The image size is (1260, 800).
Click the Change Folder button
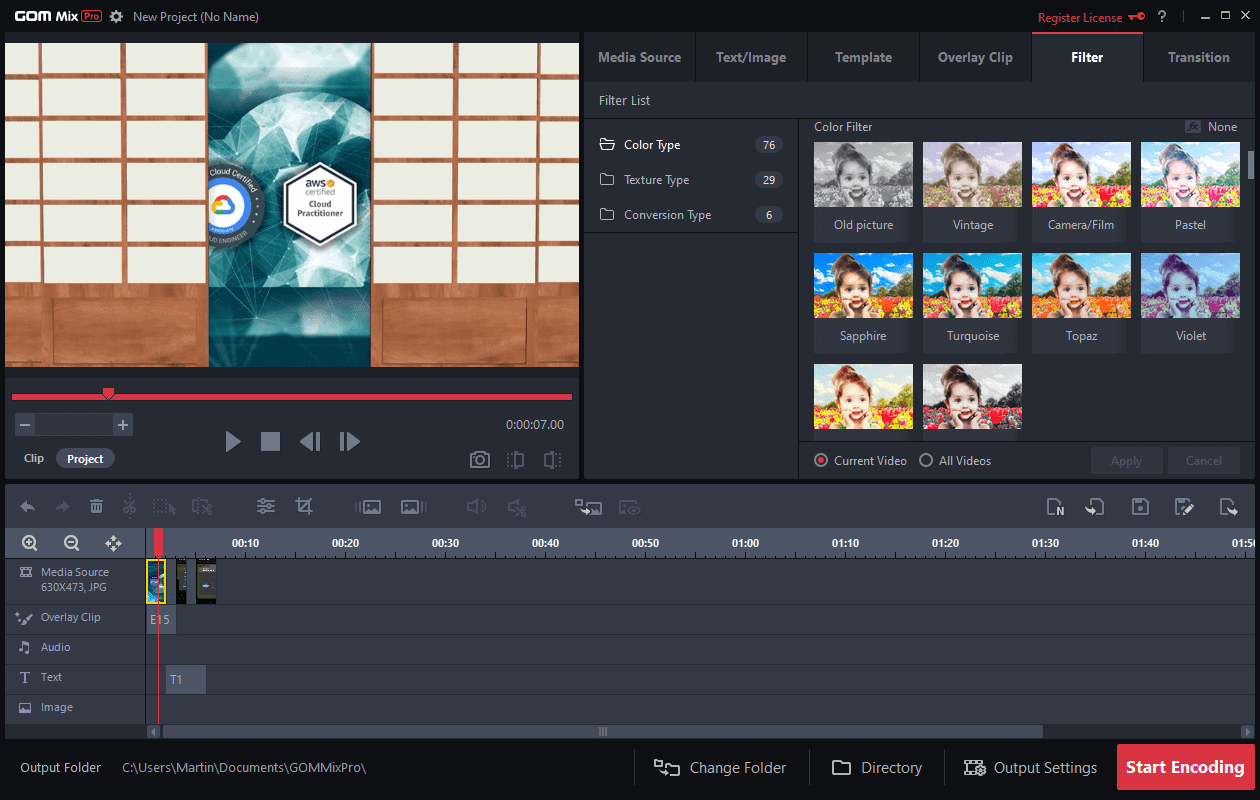point(720,768)
